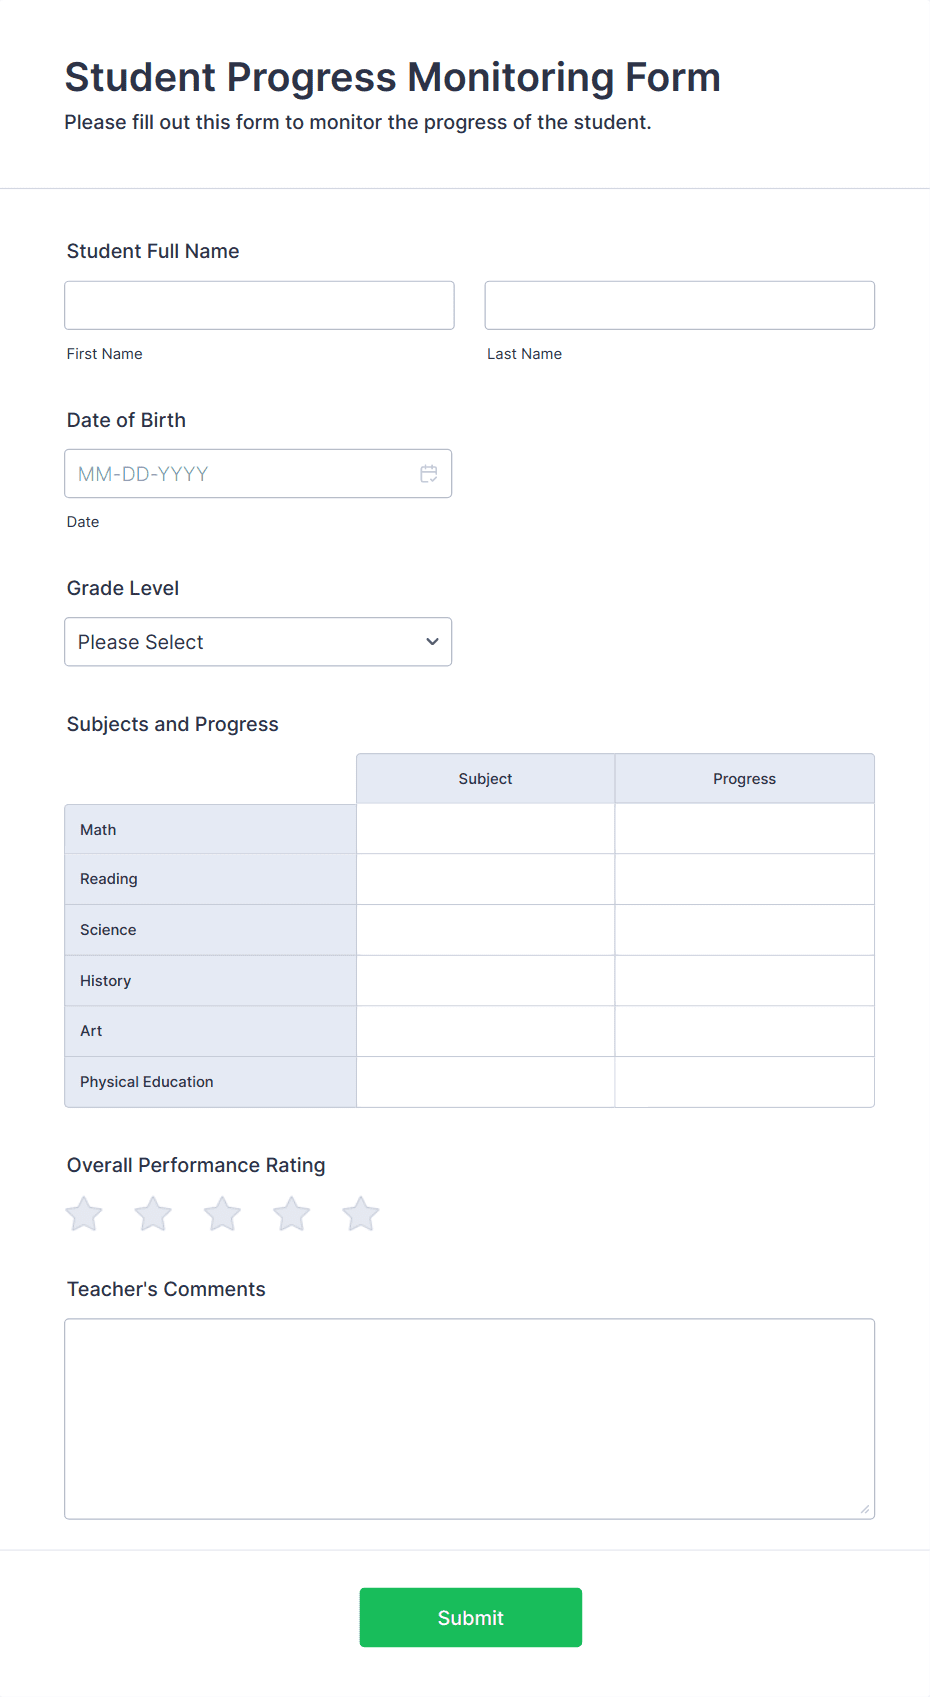Give a five-star rating by clicking last star

point(359,1213)
